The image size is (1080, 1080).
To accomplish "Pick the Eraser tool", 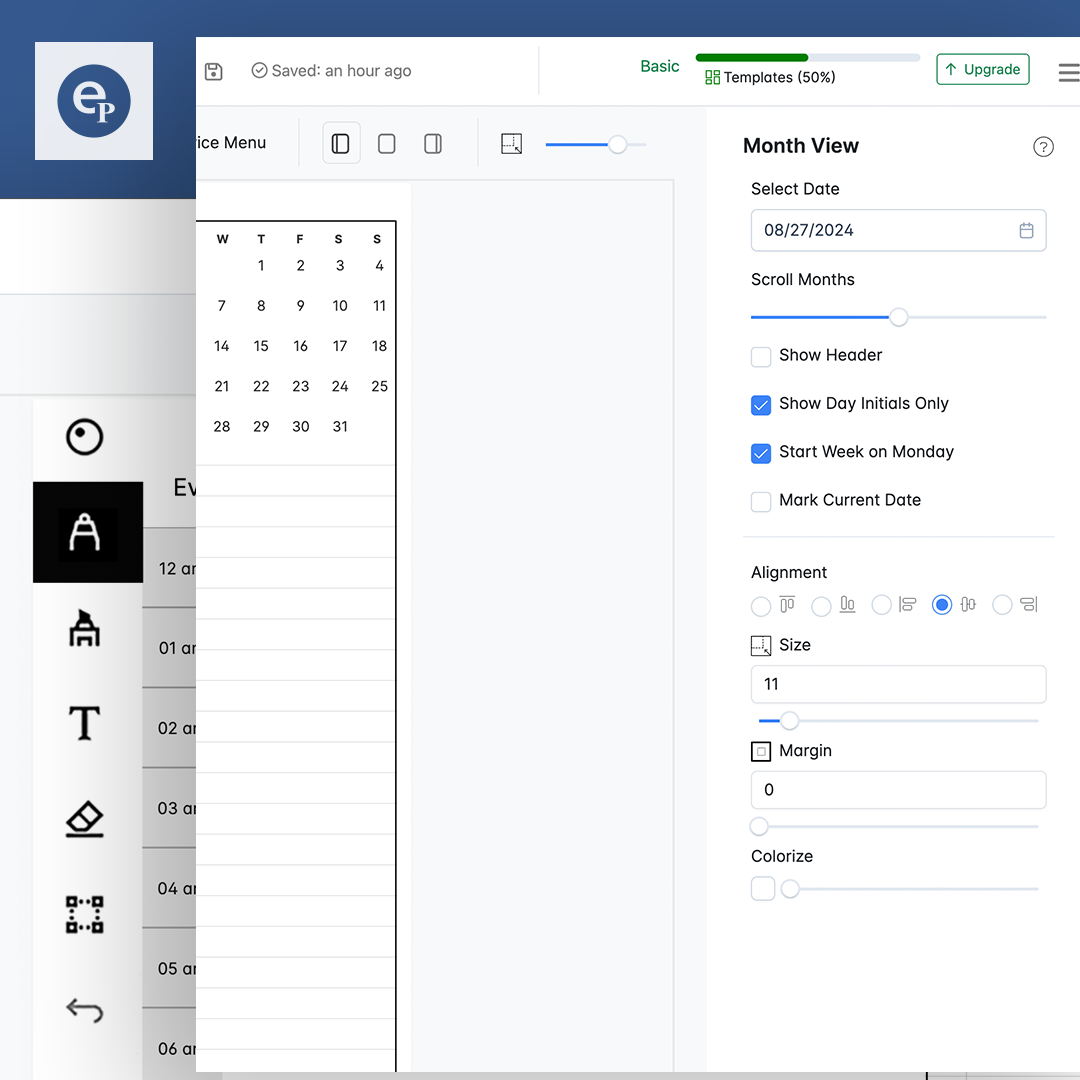I will [x=85, y=819].
